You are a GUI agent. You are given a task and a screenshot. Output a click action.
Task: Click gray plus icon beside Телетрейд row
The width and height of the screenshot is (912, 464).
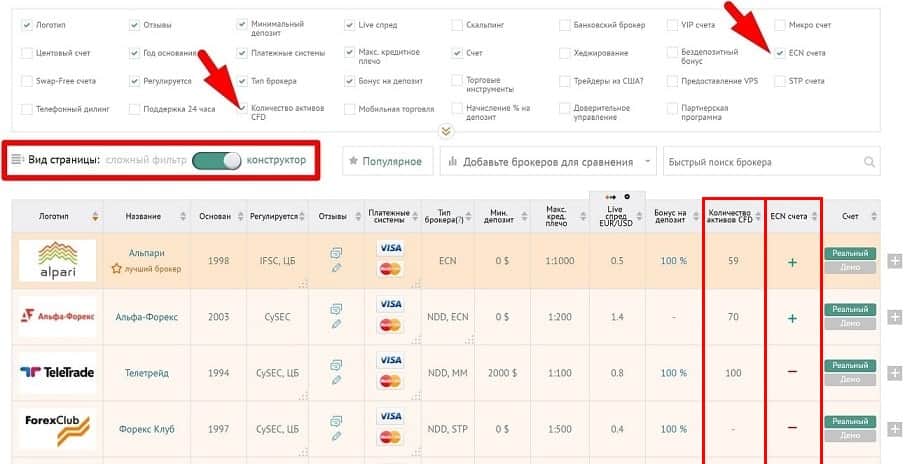tap(895, 373)
